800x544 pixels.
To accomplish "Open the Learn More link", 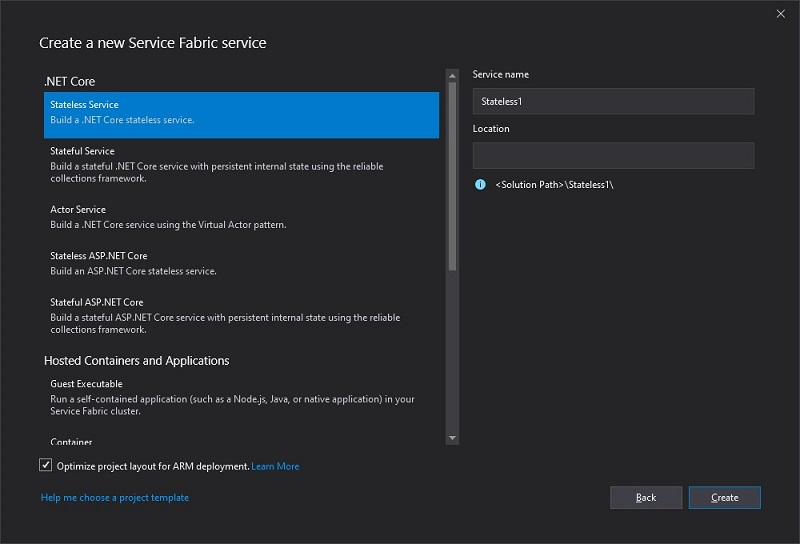I will 275,467.
